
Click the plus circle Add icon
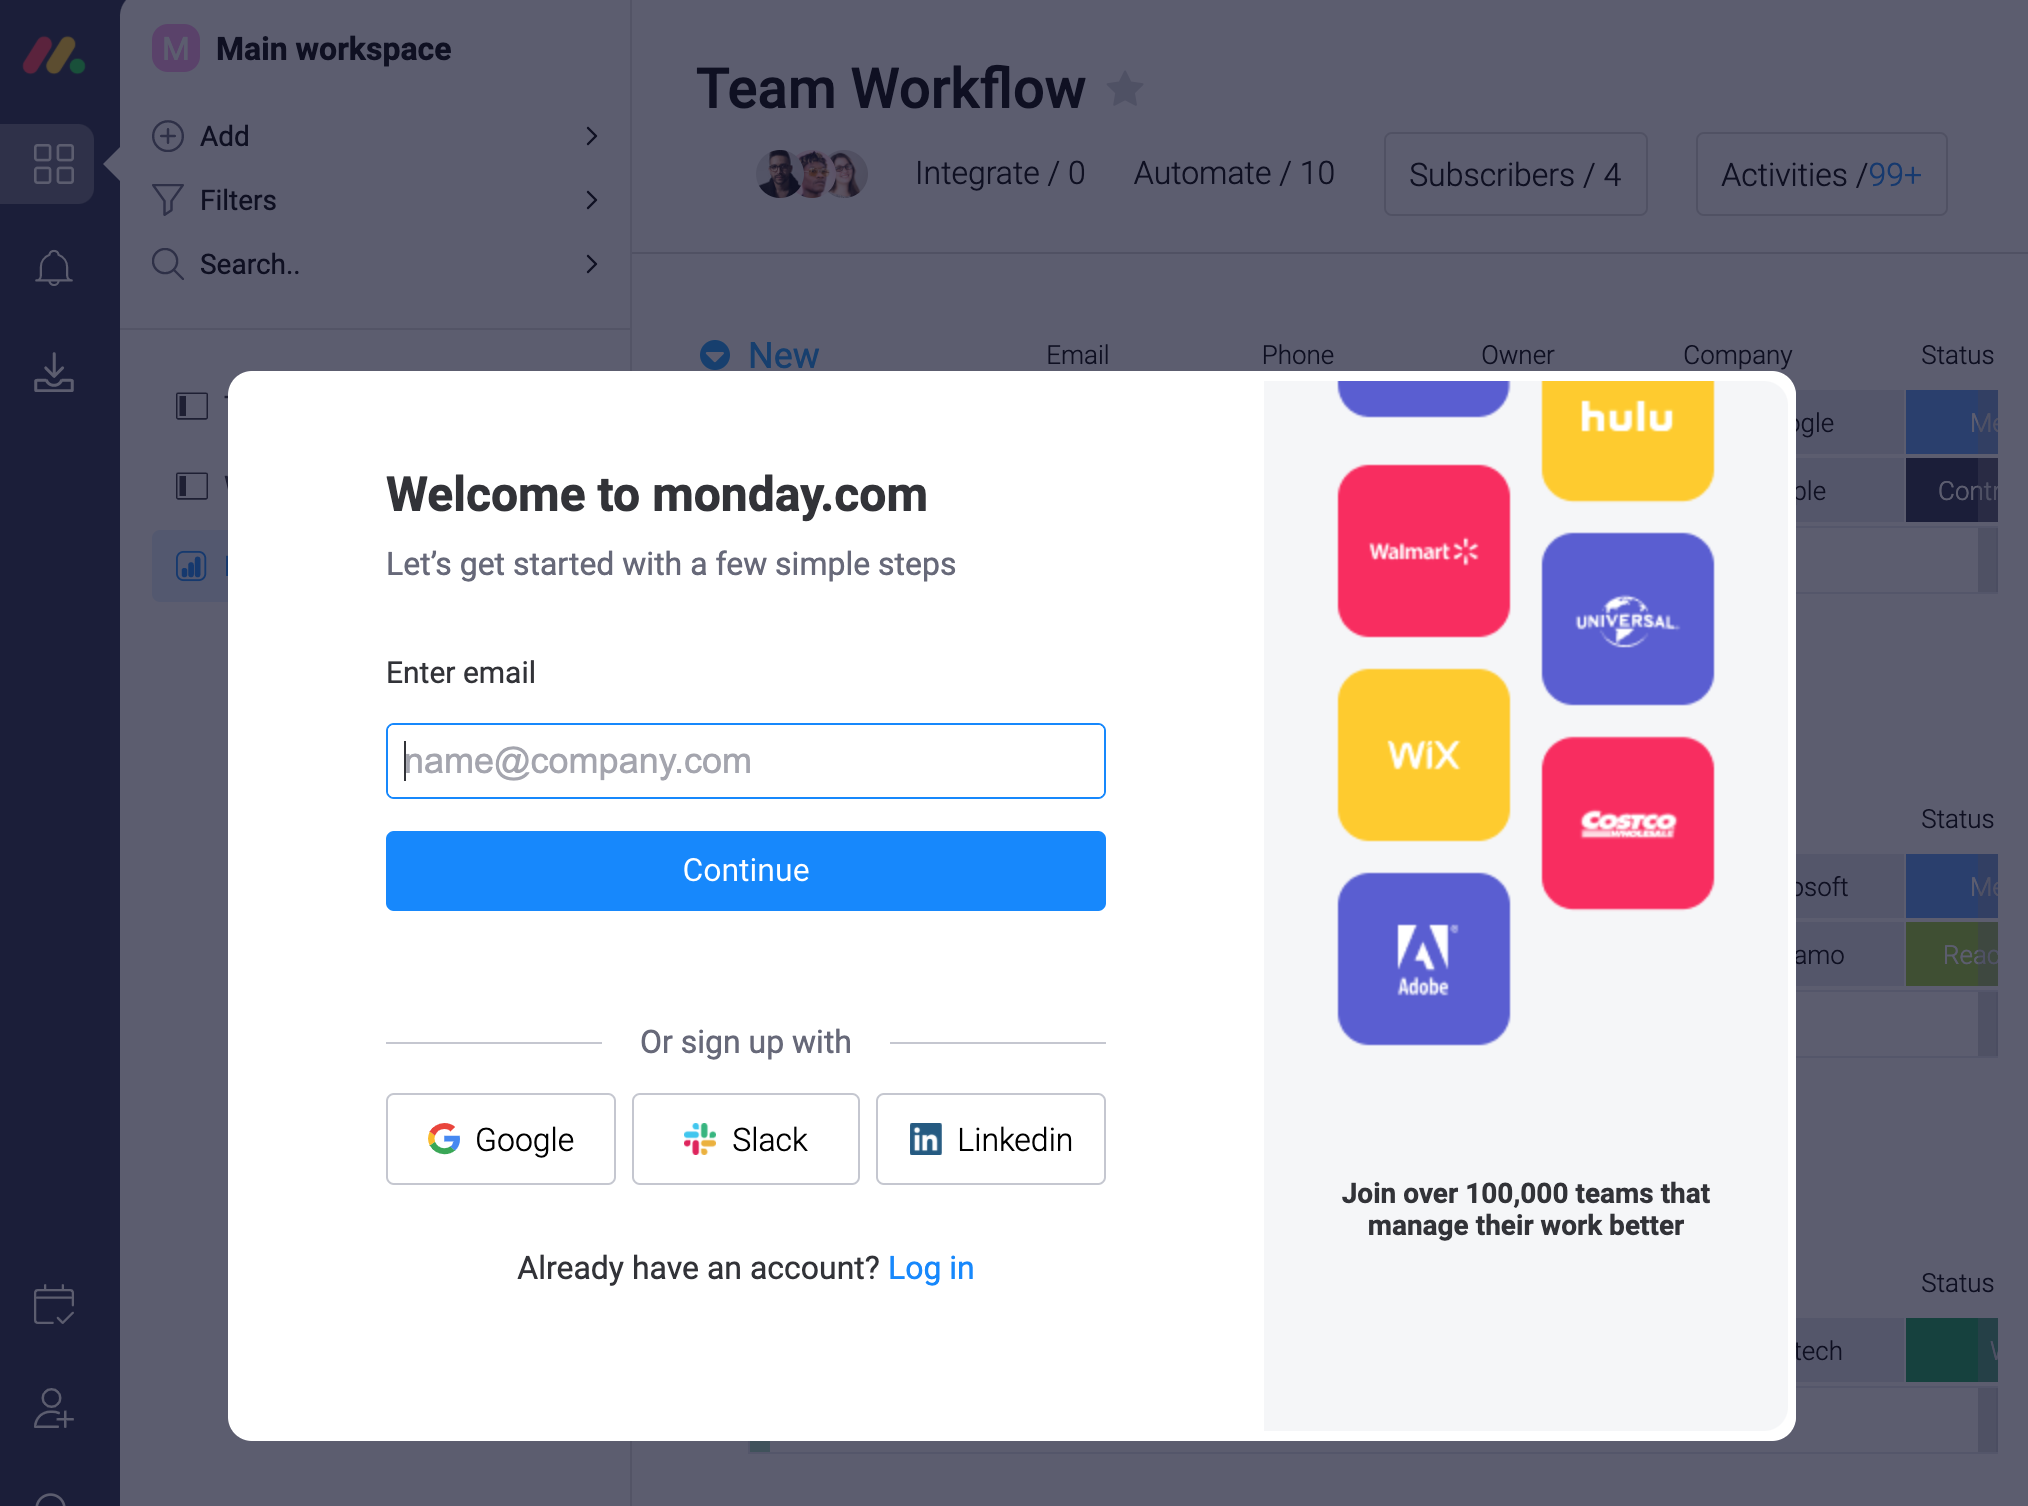coord(168,136)
